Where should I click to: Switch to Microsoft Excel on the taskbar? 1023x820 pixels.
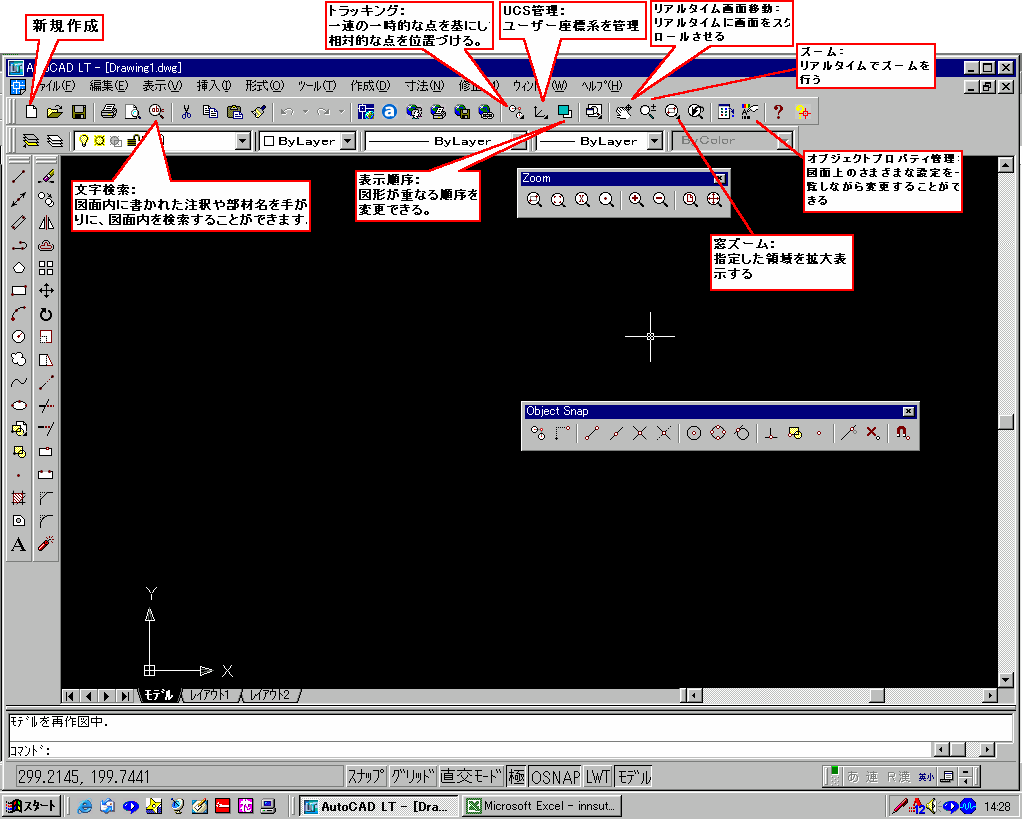click(542, 806)
